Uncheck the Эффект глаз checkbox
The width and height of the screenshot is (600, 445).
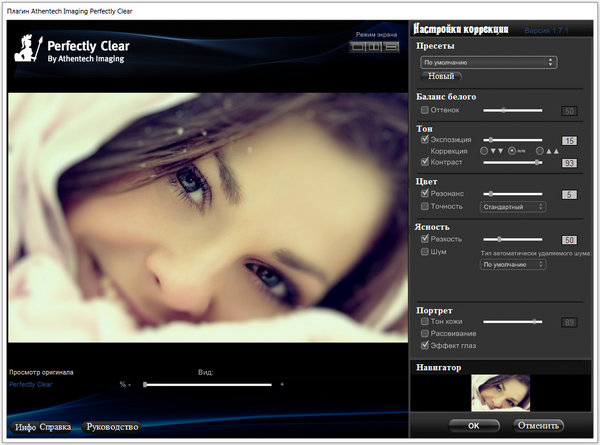[425, 344]
